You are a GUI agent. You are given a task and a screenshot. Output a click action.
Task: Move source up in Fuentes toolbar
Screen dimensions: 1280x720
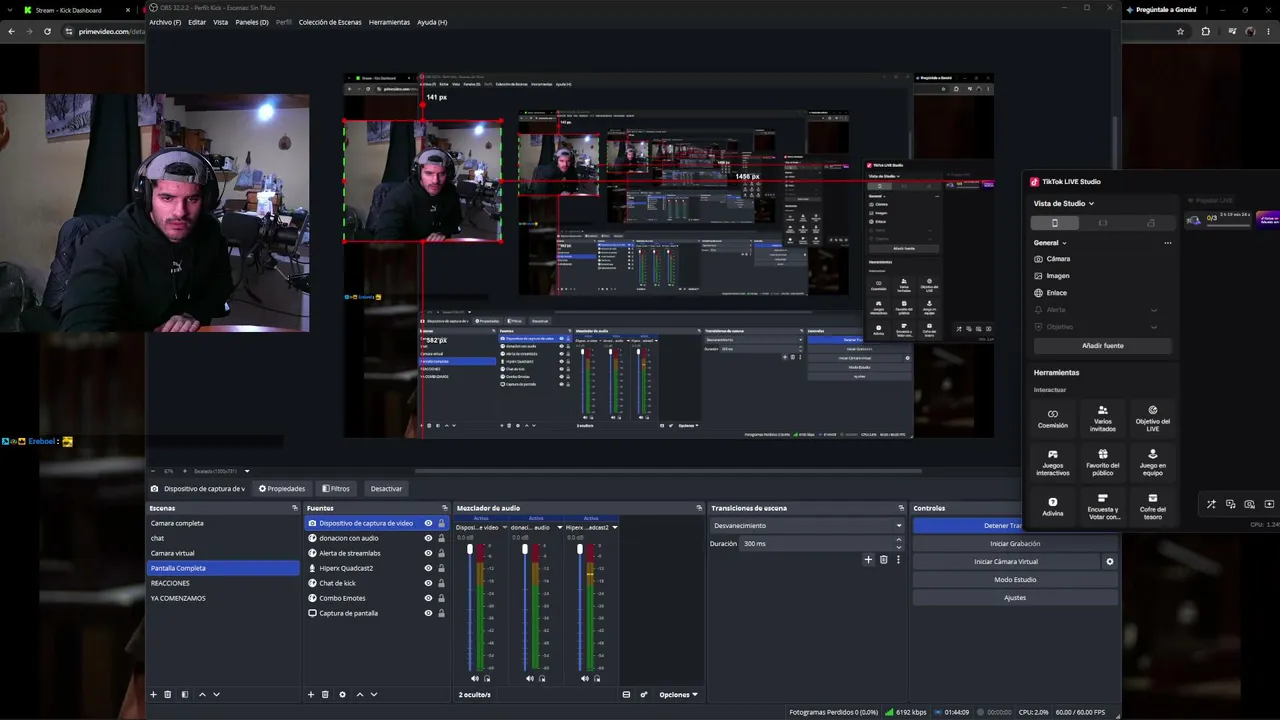(x=360, y=694)
